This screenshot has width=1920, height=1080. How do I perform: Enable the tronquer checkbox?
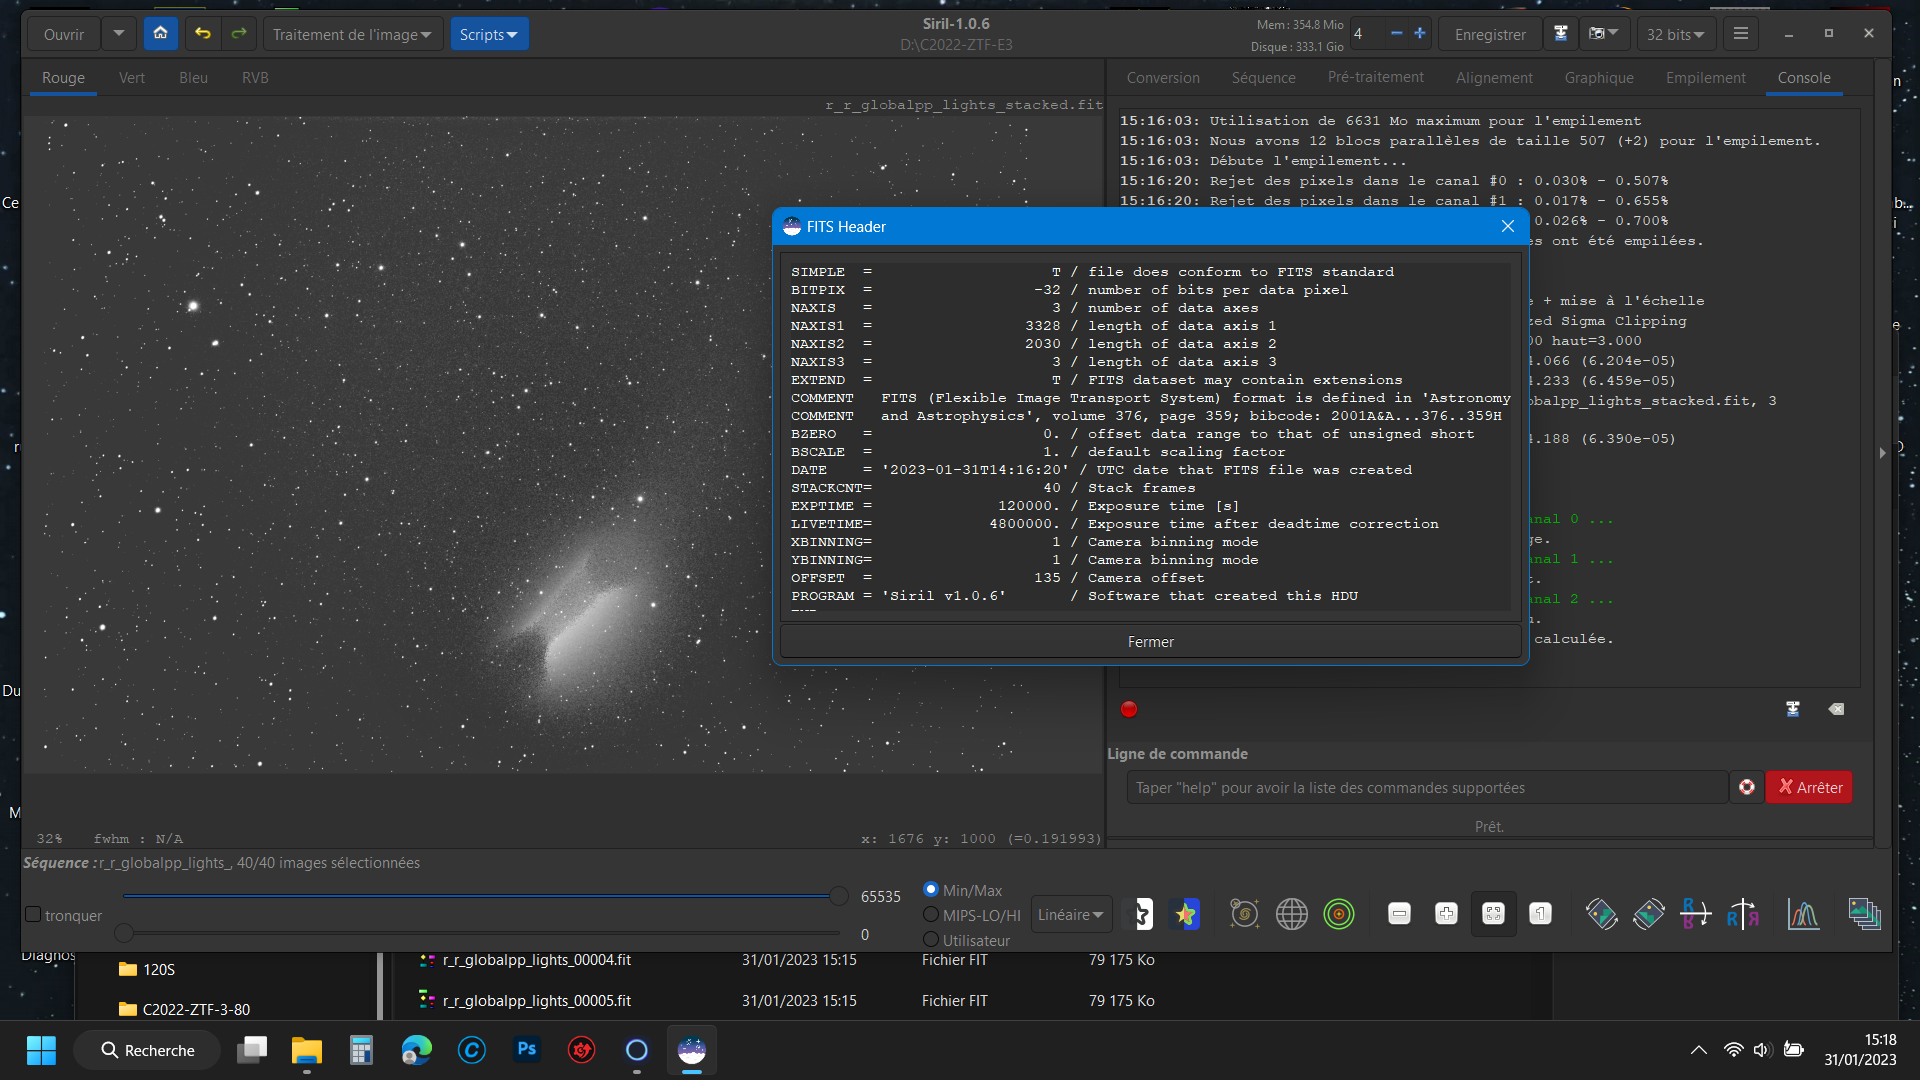pyautogui.click(x=33, y=915)
